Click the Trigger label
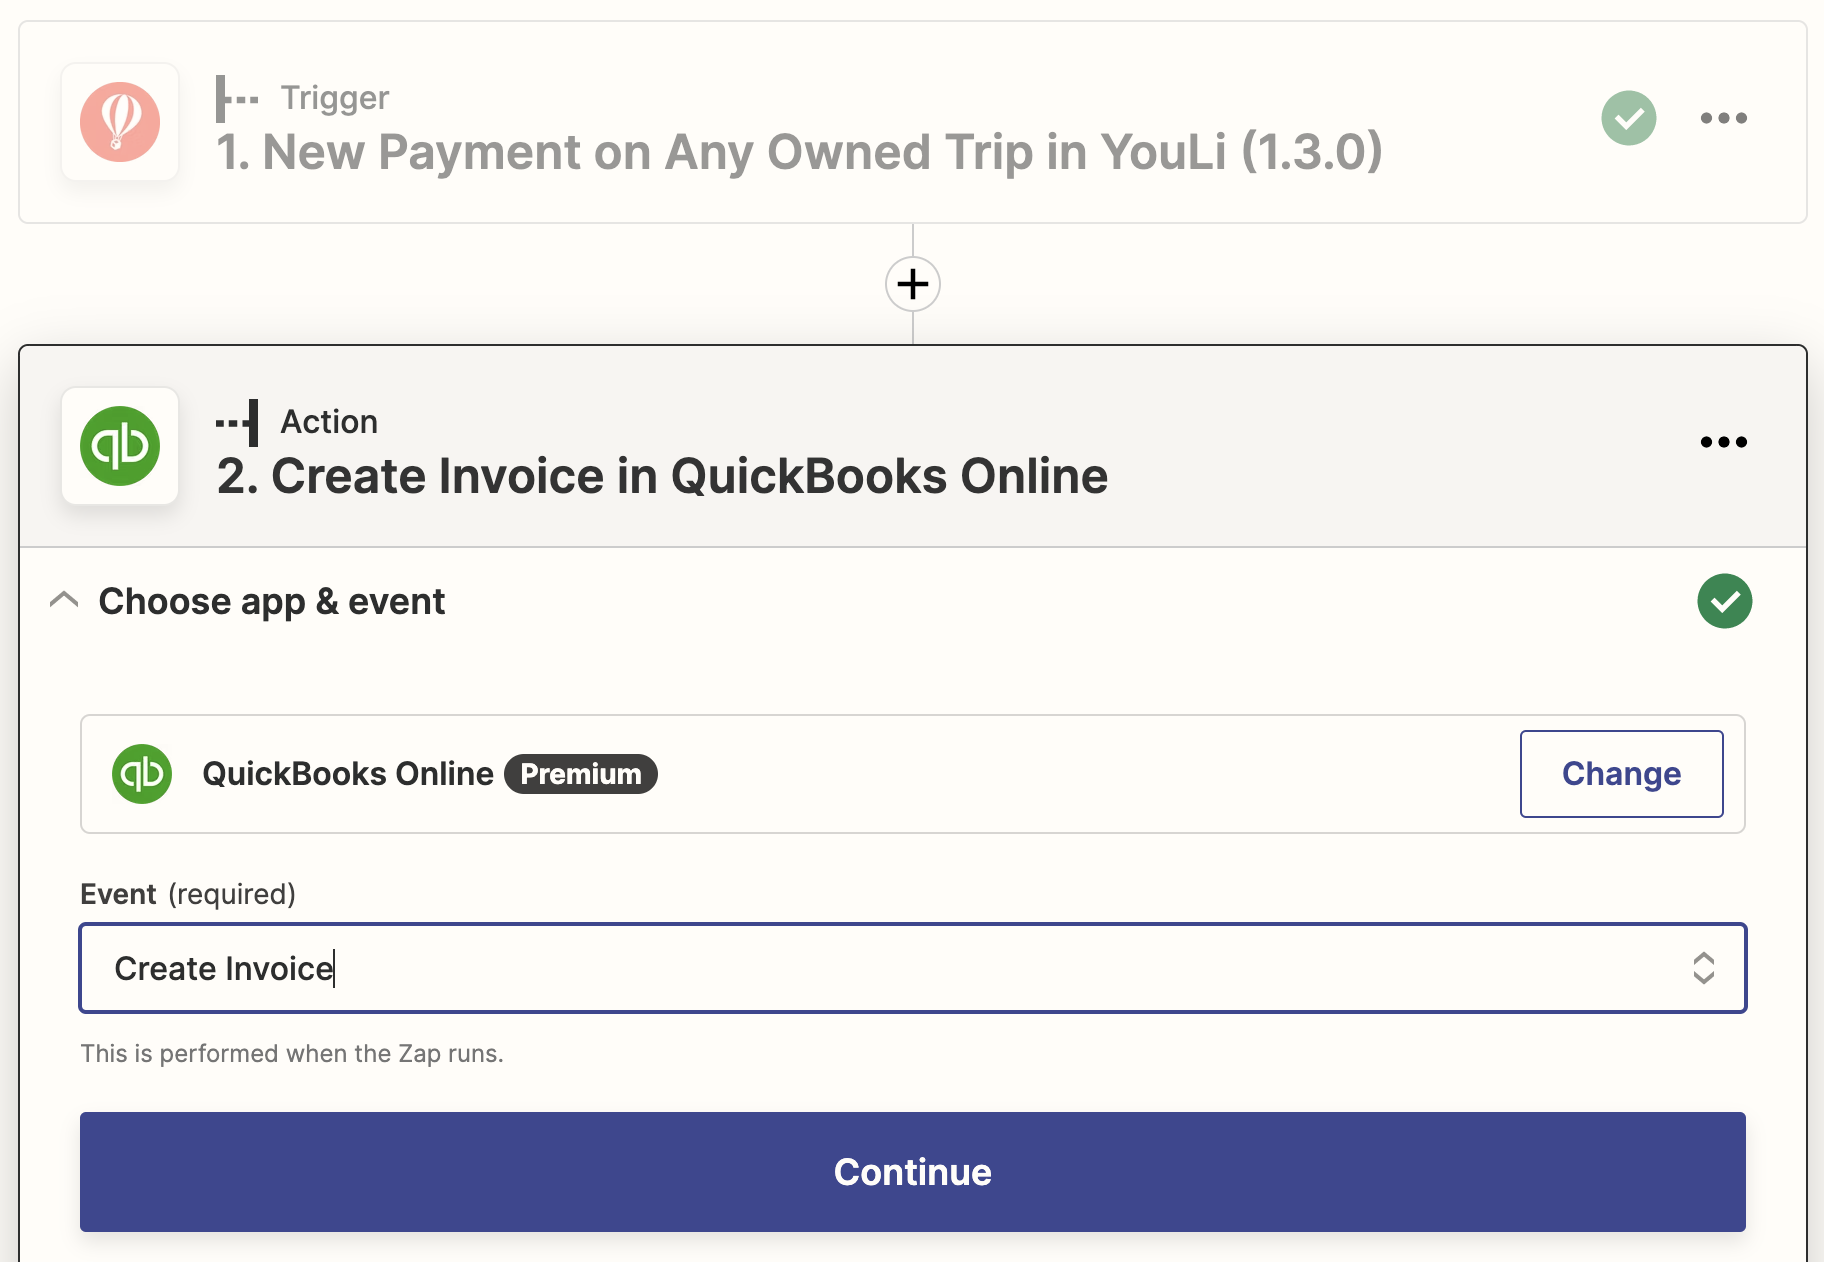1824x1262 pixels. (x=335, y=98)
